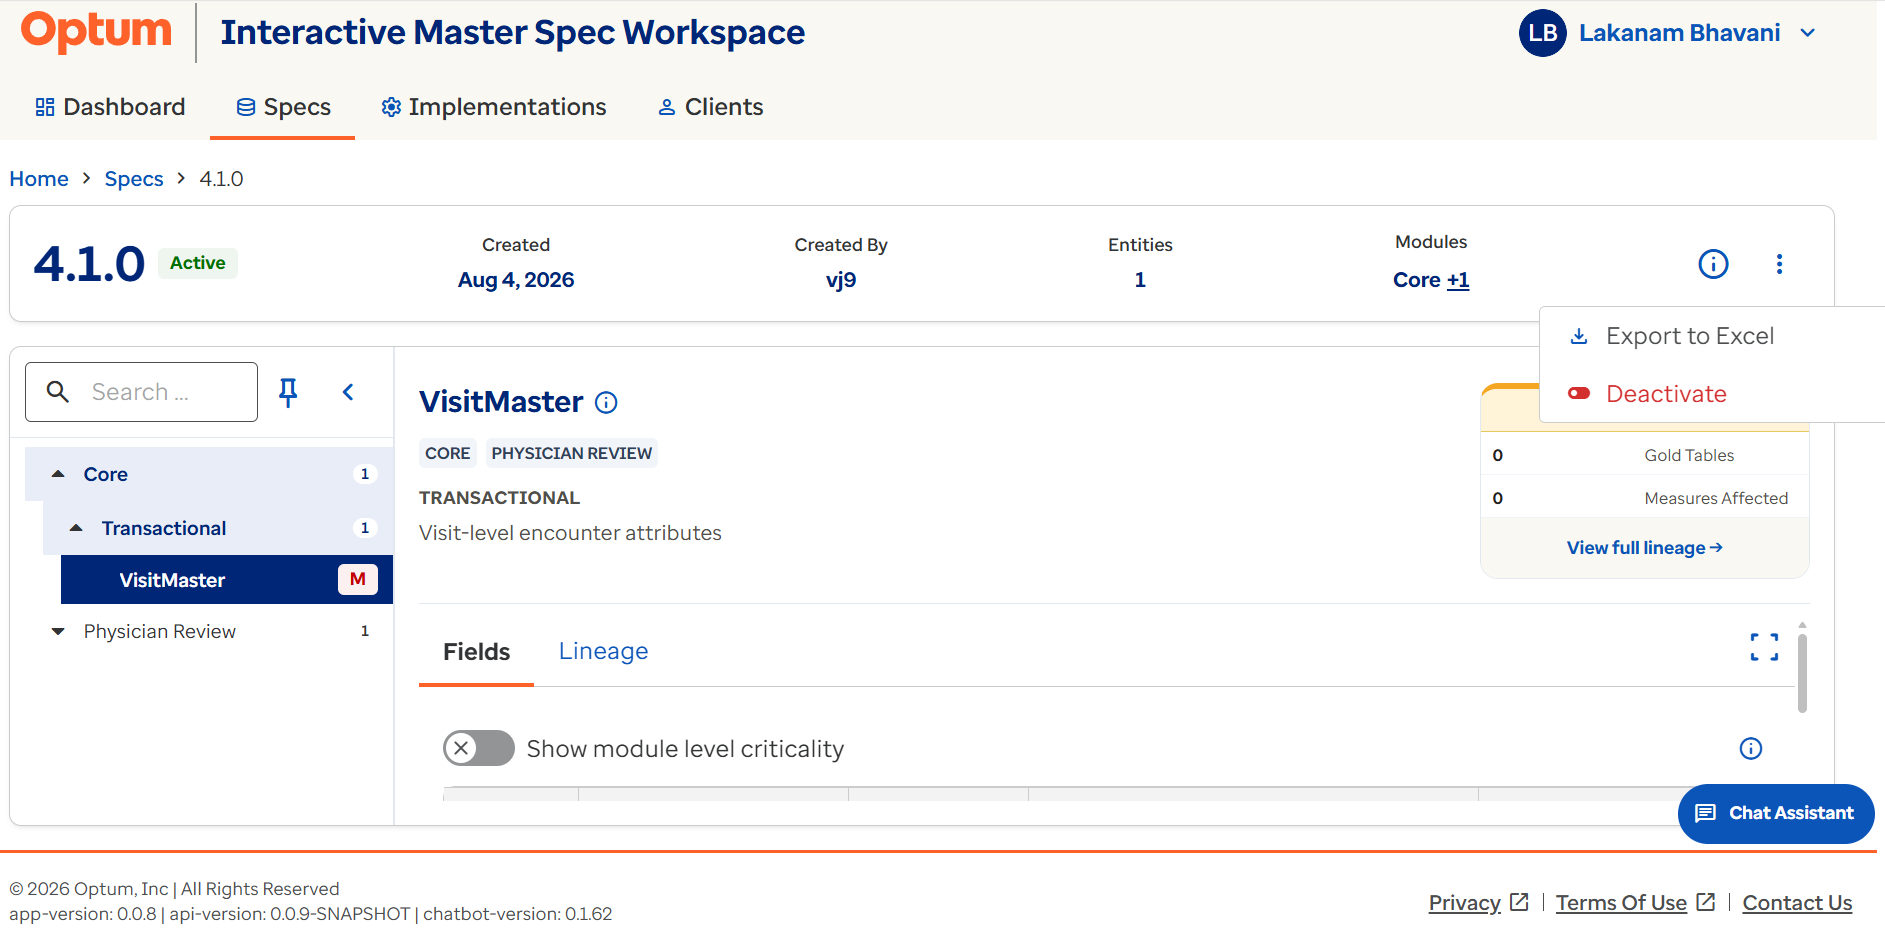Open the Dashboard tab
This screenshot has width=1885, height=933.
point(110,107)
